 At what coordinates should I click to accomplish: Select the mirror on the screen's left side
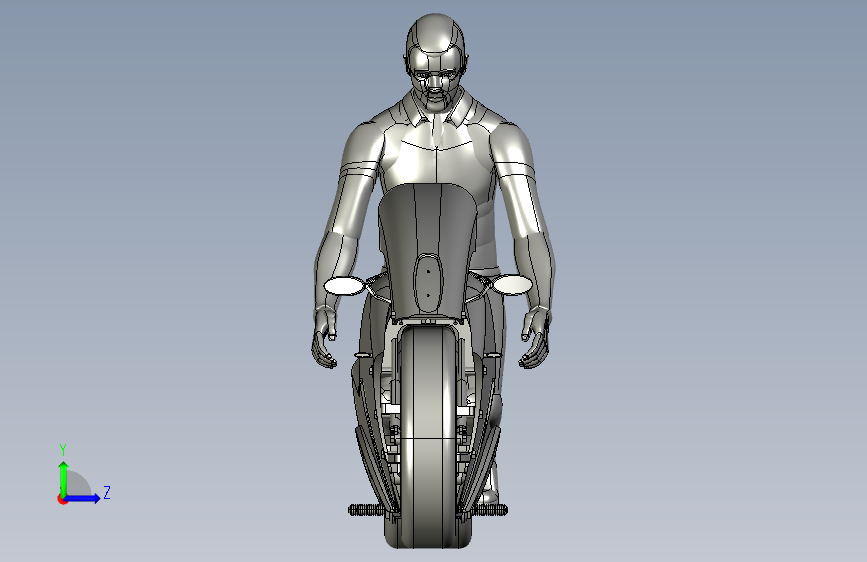(x=343, y=285)
